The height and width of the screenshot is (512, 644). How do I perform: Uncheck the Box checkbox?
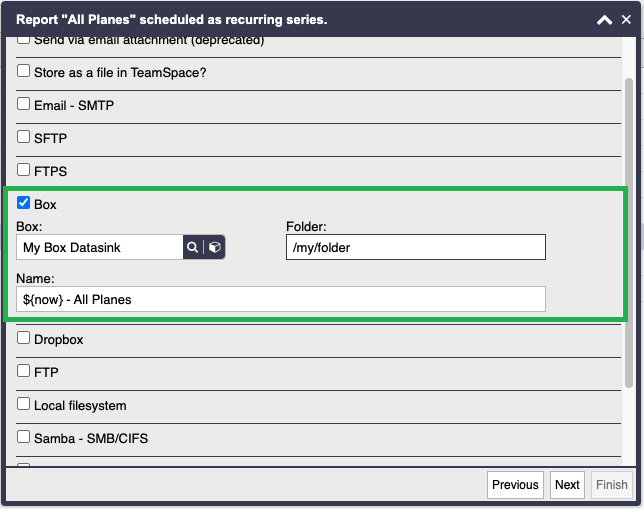[x=23, y=203]
